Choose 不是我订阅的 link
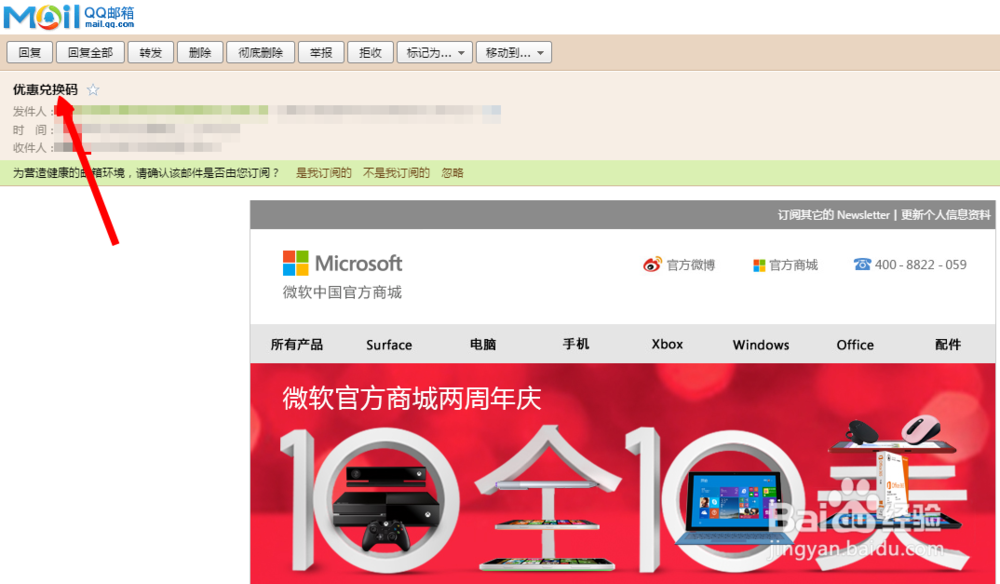The width and height of the screenshot is (1000, 584). pos(396,173)
